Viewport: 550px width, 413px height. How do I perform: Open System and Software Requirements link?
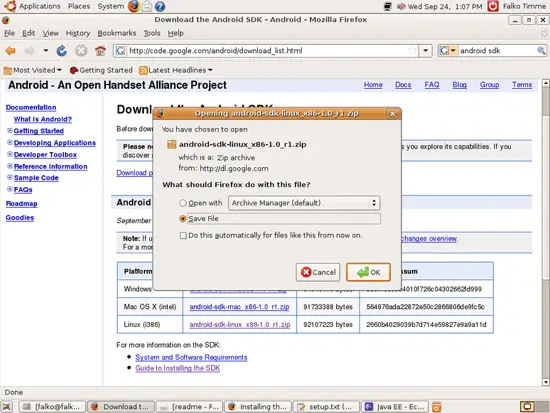pyautogui.click(x=191, y=358)
